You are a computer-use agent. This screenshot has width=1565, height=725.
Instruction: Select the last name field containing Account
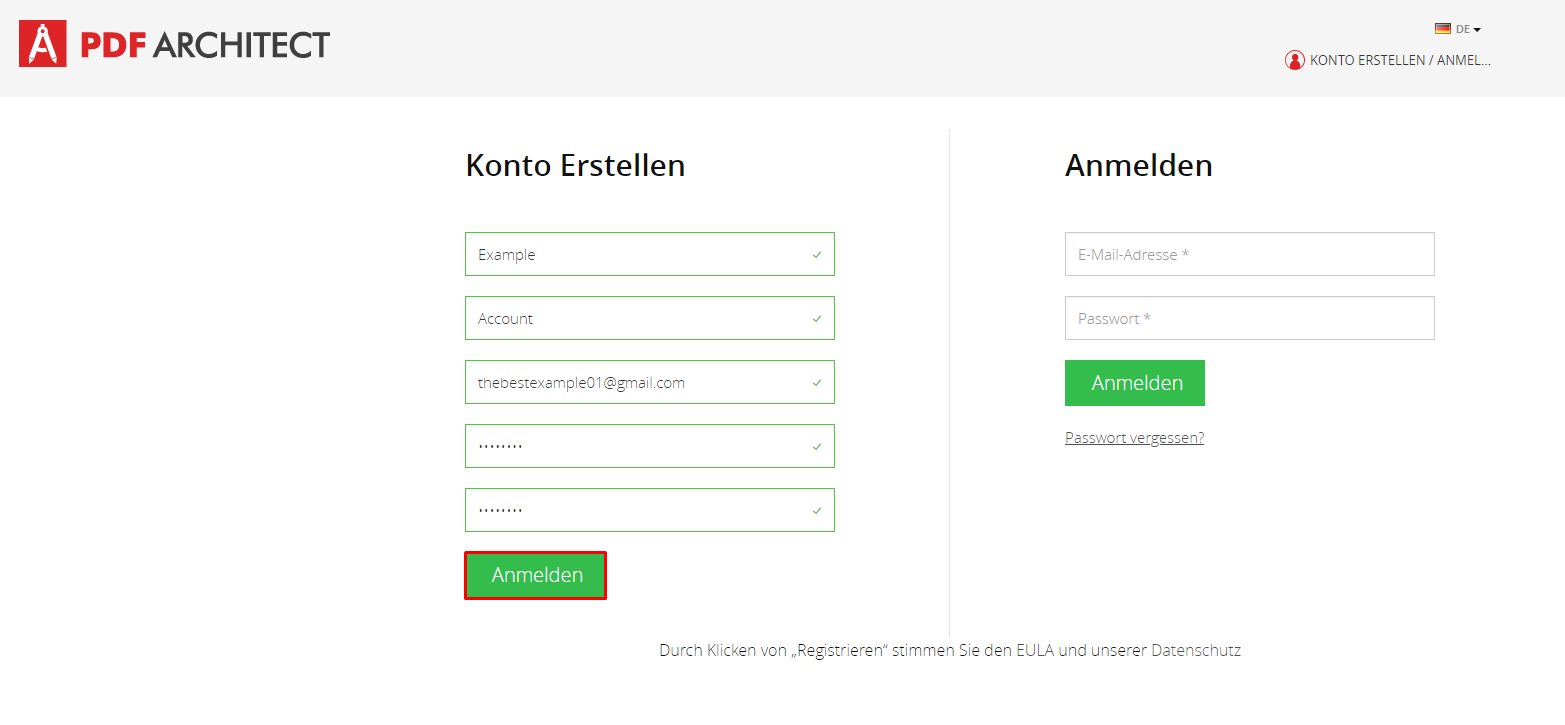(x=650, y=318)
